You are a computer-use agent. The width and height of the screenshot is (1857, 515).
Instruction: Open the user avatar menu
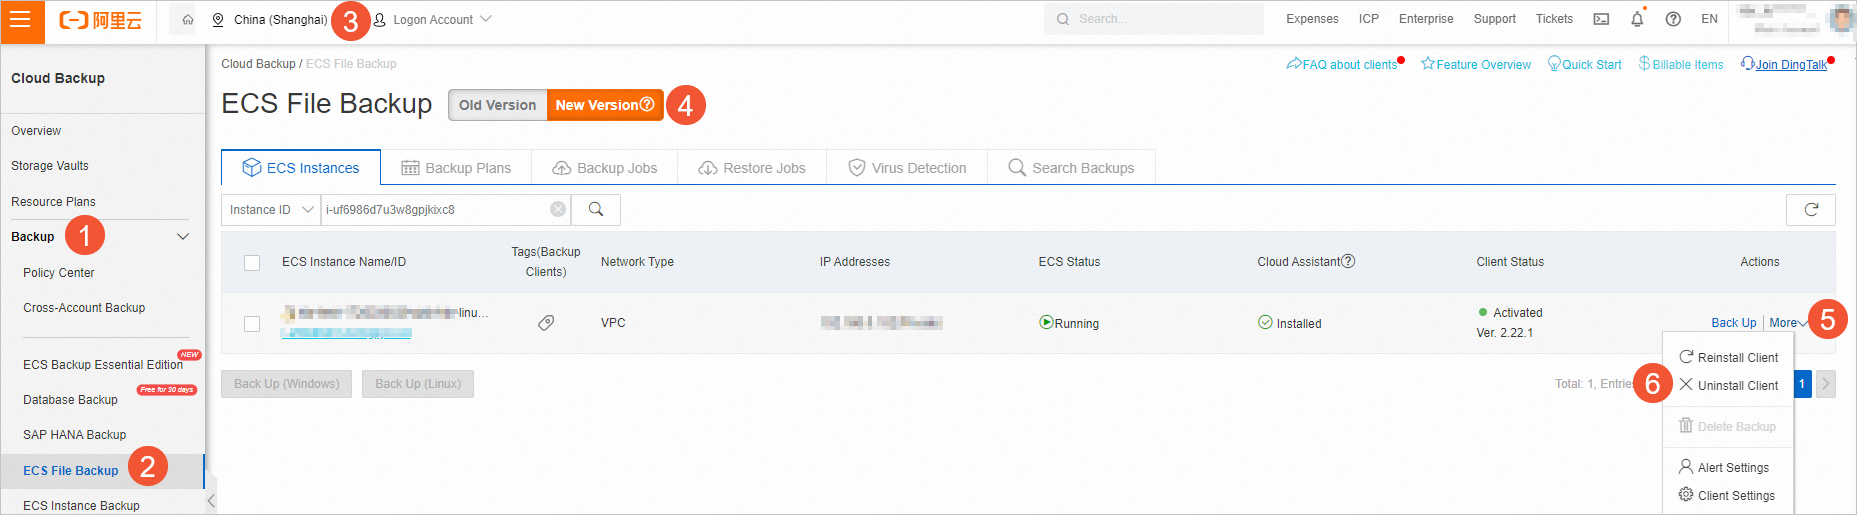1841,19
